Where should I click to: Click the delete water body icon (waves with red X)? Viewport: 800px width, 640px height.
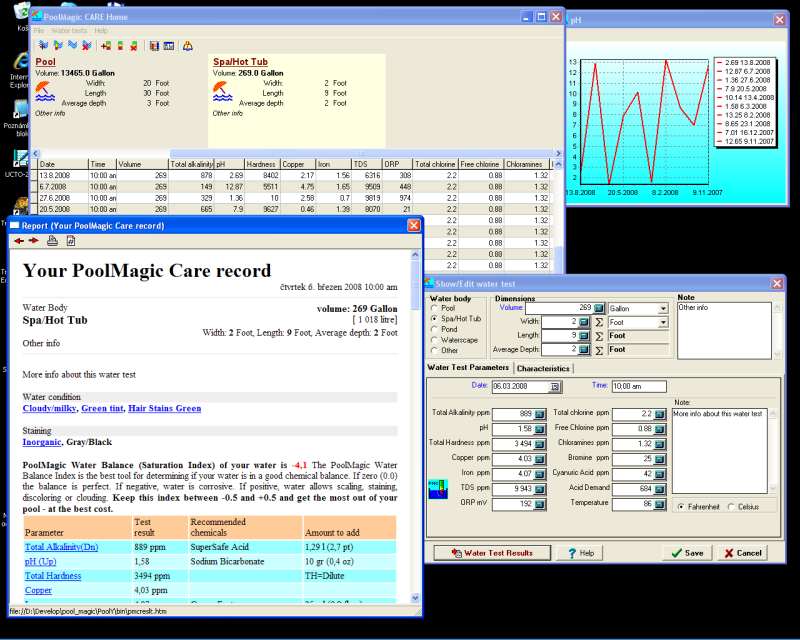click(x=87, y=46)
